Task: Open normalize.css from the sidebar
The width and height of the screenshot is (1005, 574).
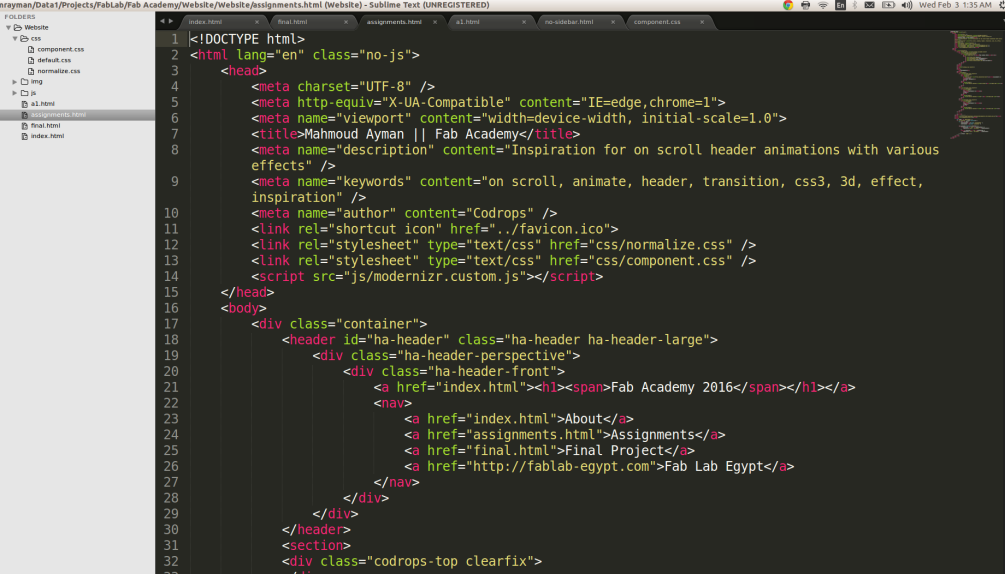Action: (x=58, y=71)
